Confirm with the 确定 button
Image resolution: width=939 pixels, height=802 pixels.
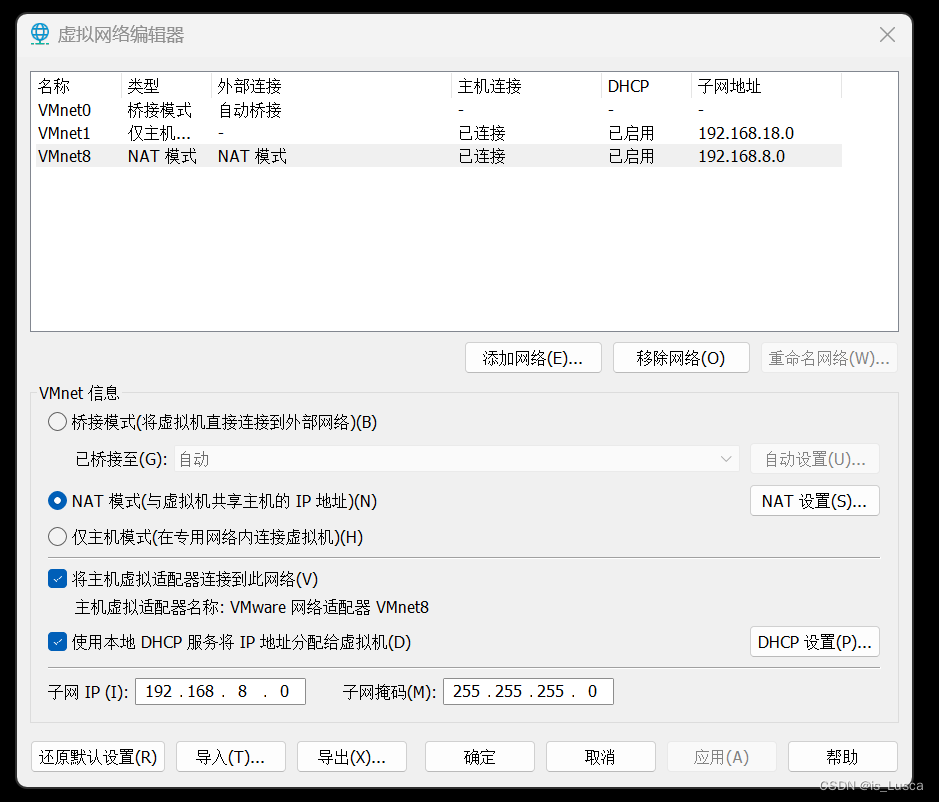(x=480, y=757)
